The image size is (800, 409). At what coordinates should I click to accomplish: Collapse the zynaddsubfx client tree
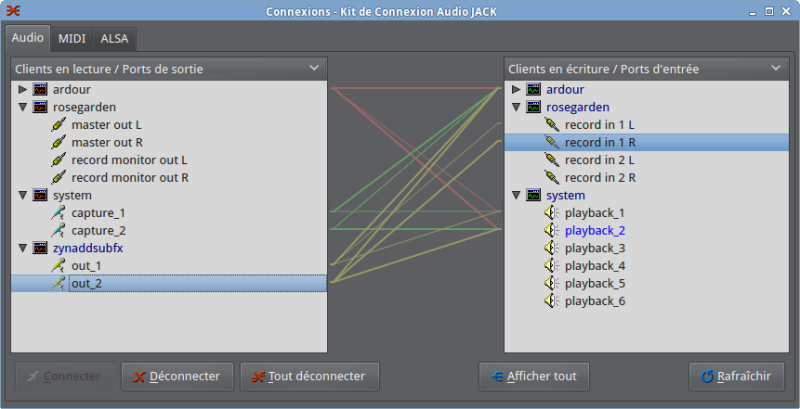pyautogui.click(x=22, y=248)
